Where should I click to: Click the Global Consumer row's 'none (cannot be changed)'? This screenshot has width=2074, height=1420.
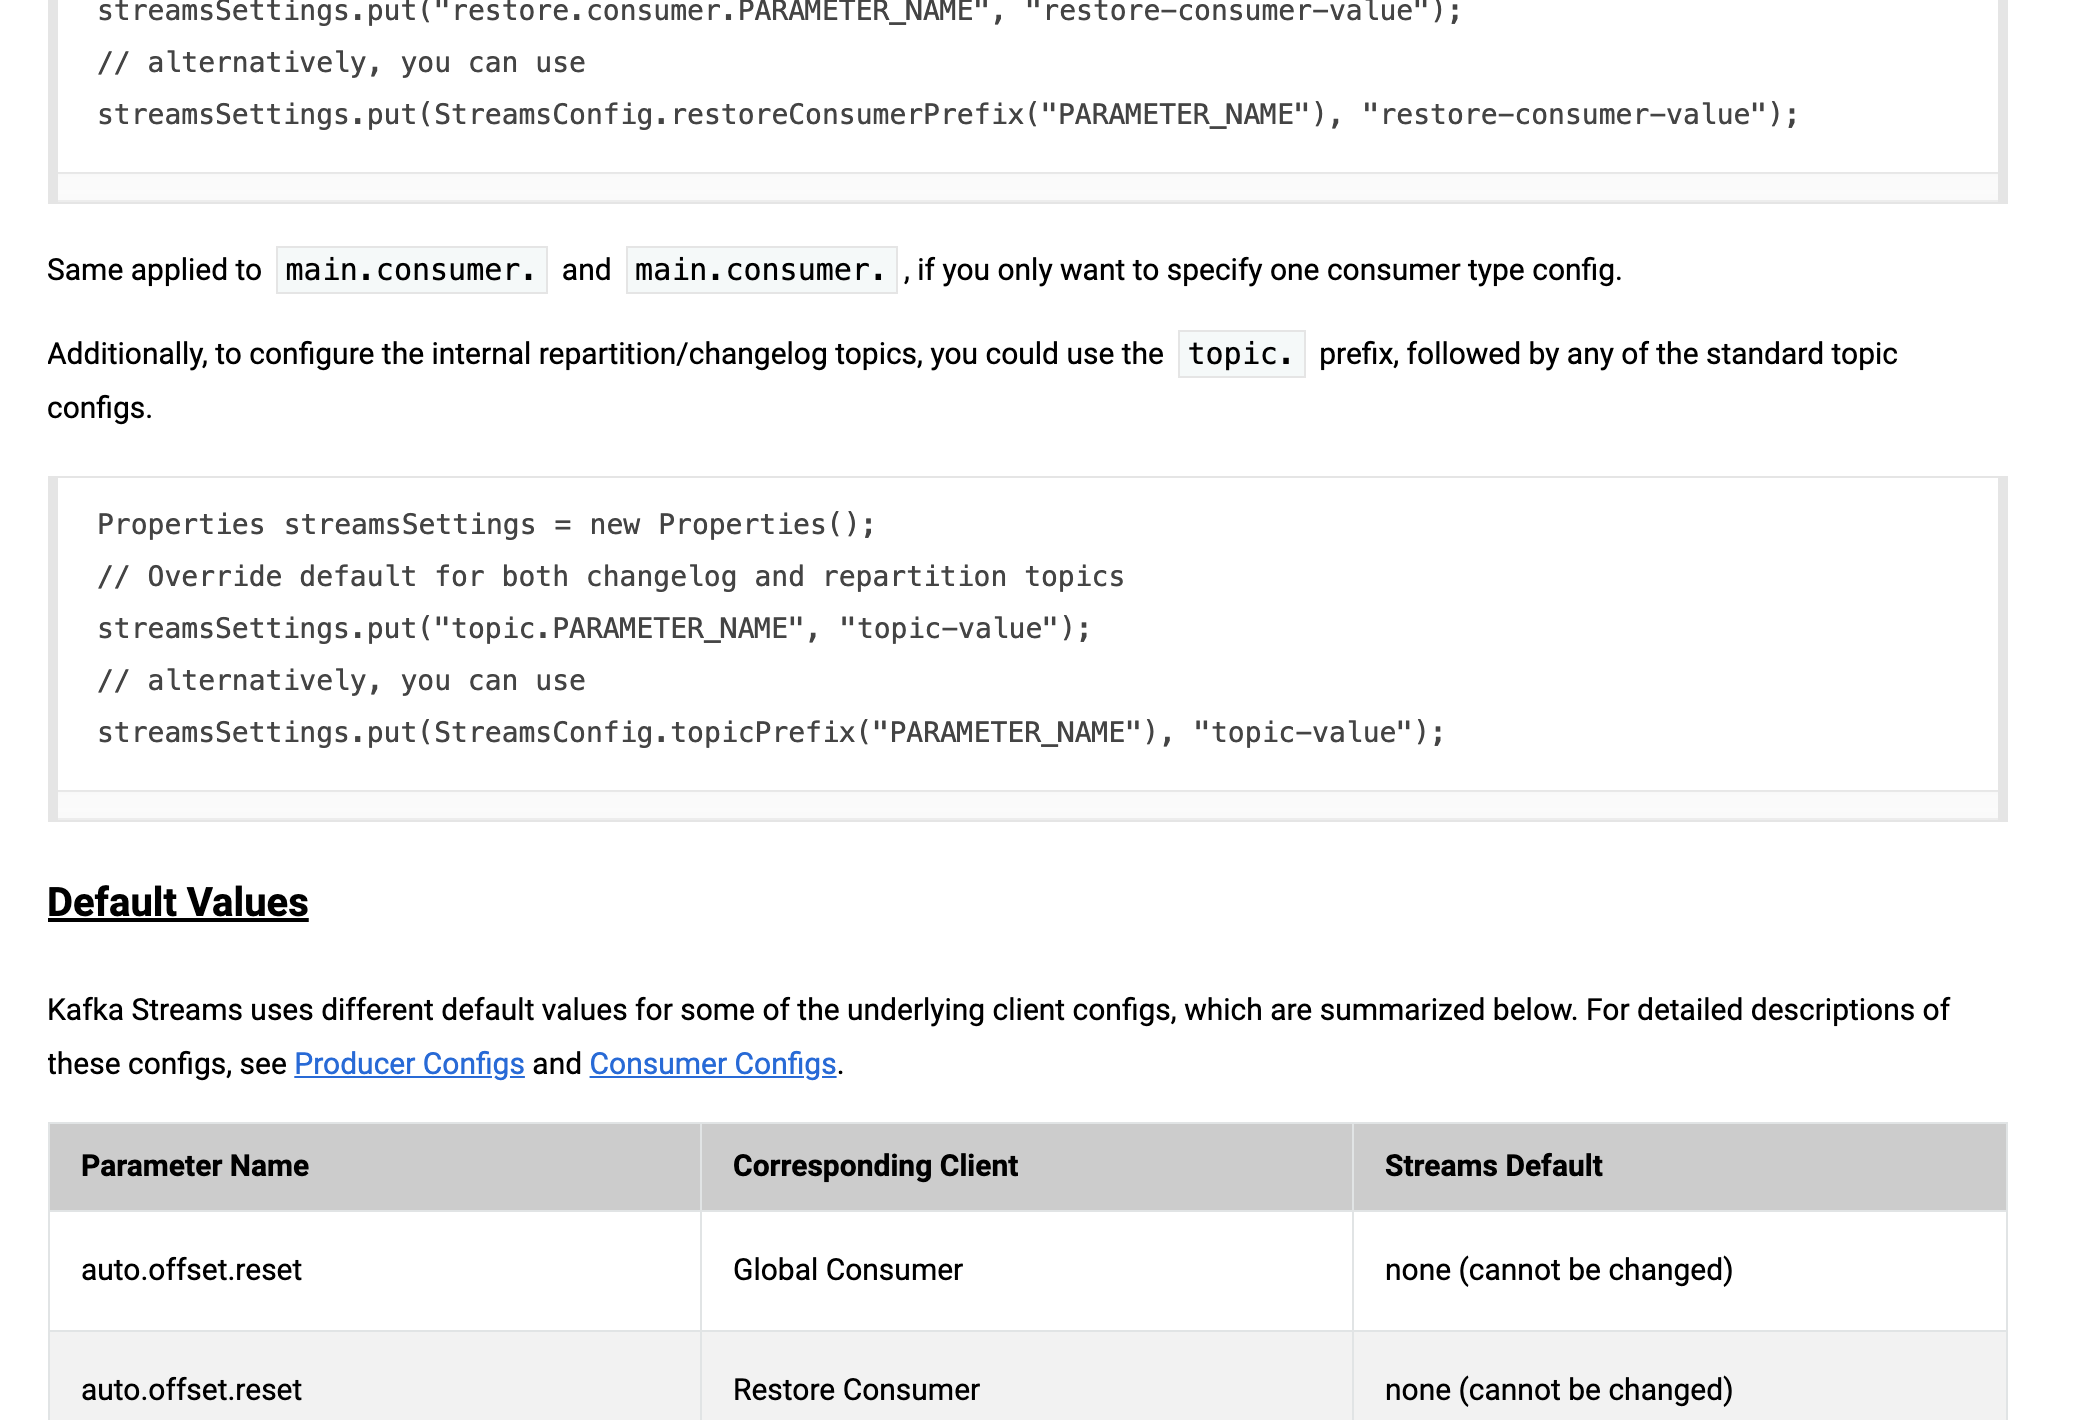click(x=1558, y=1270)
